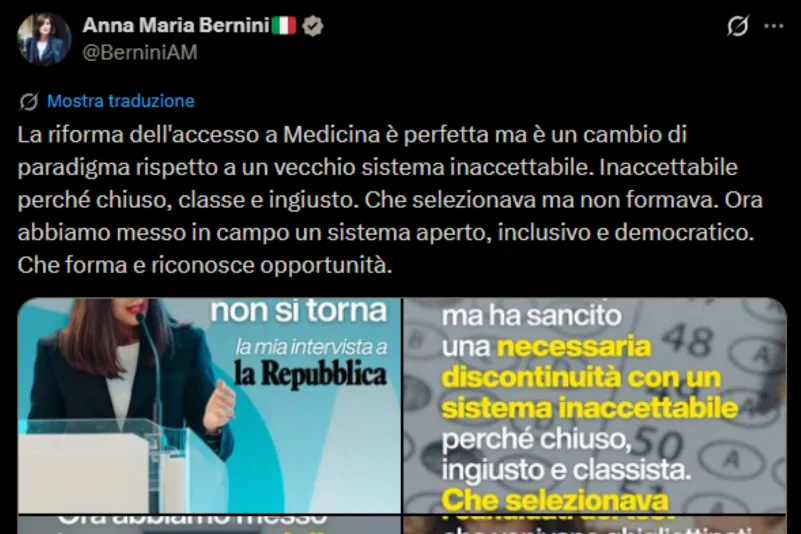Open the Anna Maria Bernini display name

coord(176,26)
